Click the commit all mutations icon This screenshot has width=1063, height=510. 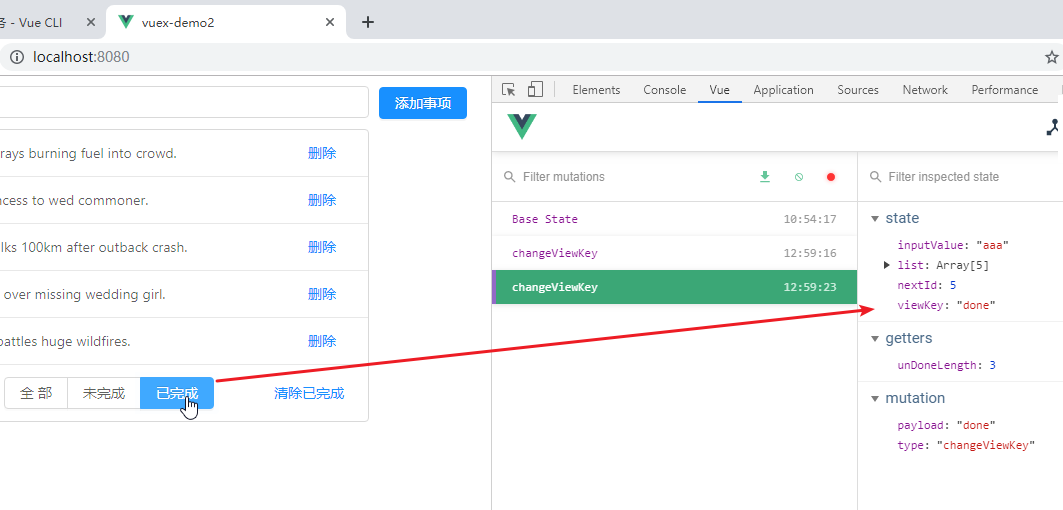pyautogui.click(x=765, y=177)
